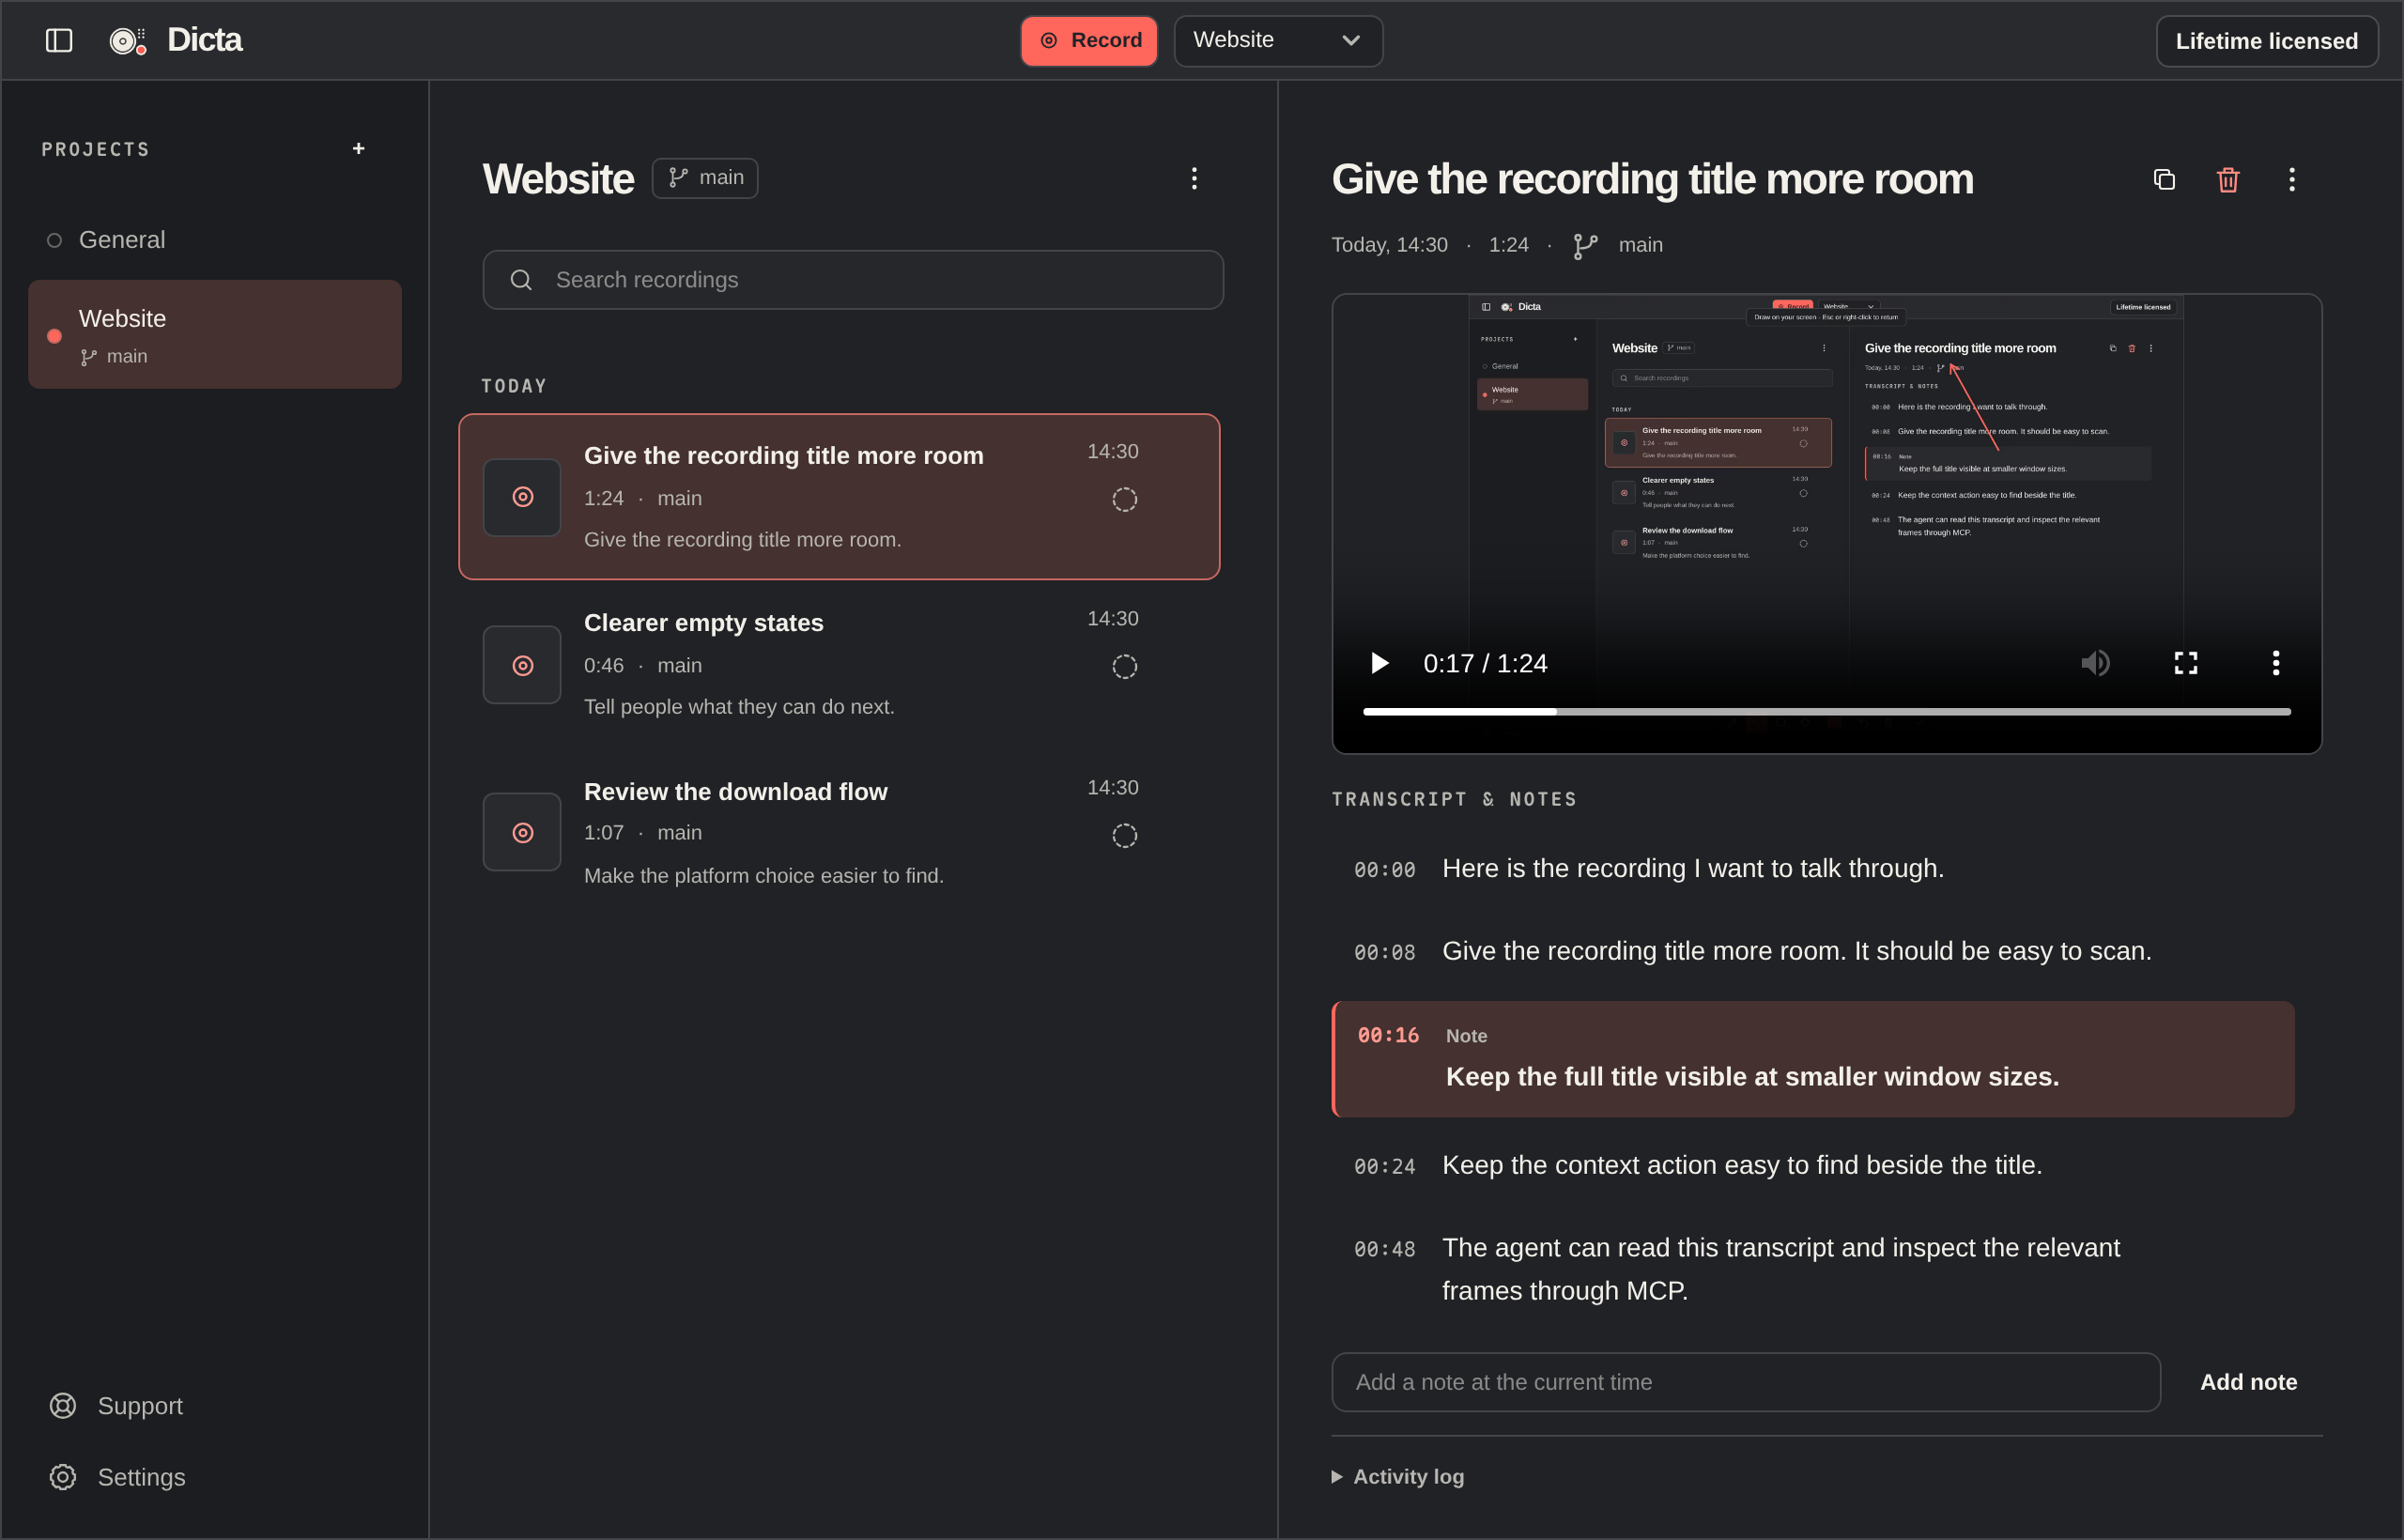Play the recording video
The image size is (2404, 1540).
[1380, 663]
